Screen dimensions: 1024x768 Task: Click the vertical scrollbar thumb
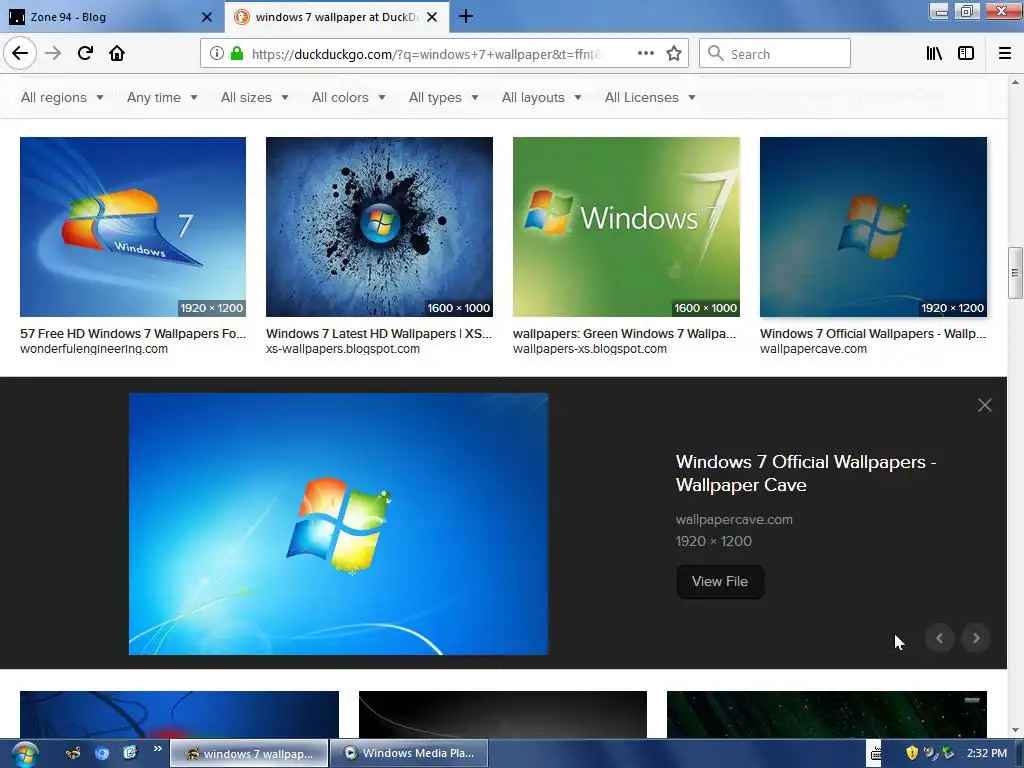pos(1015,272)
